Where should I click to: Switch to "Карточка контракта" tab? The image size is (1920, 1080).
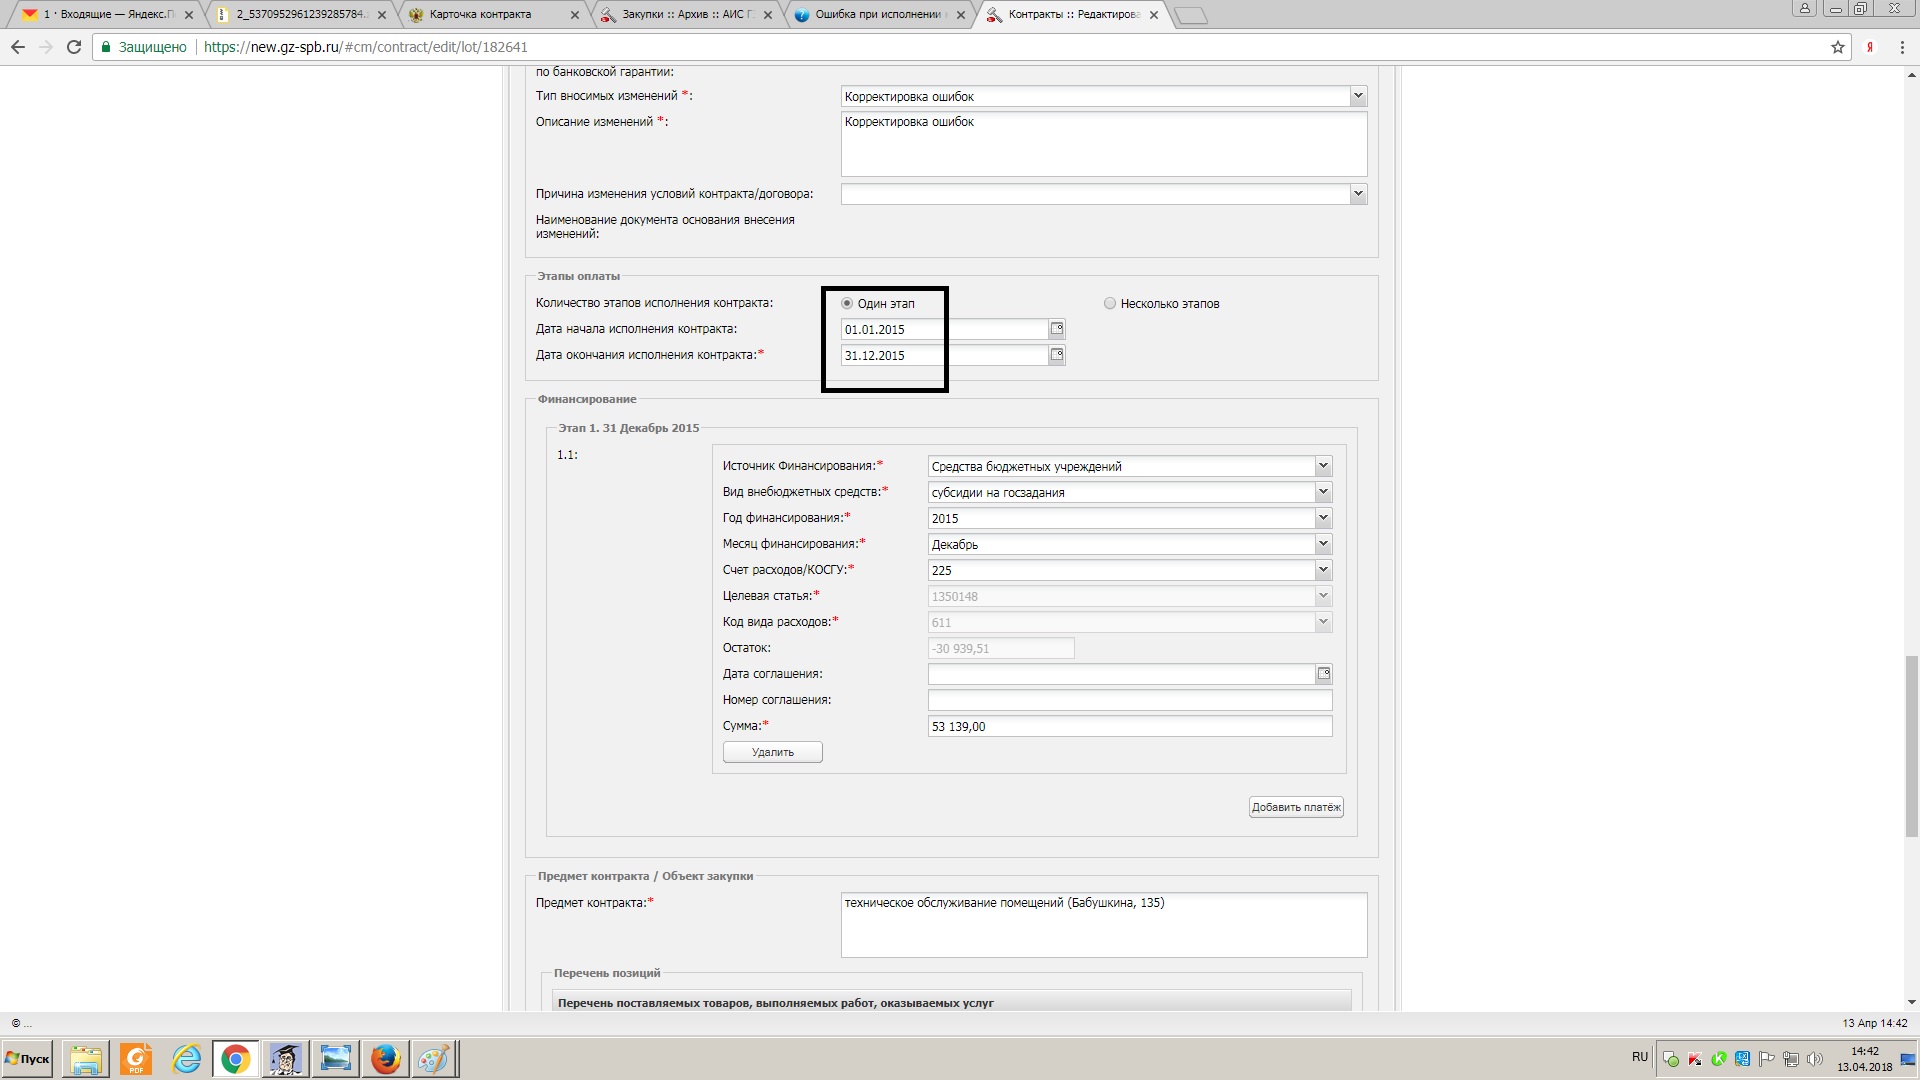pos(482,14)
